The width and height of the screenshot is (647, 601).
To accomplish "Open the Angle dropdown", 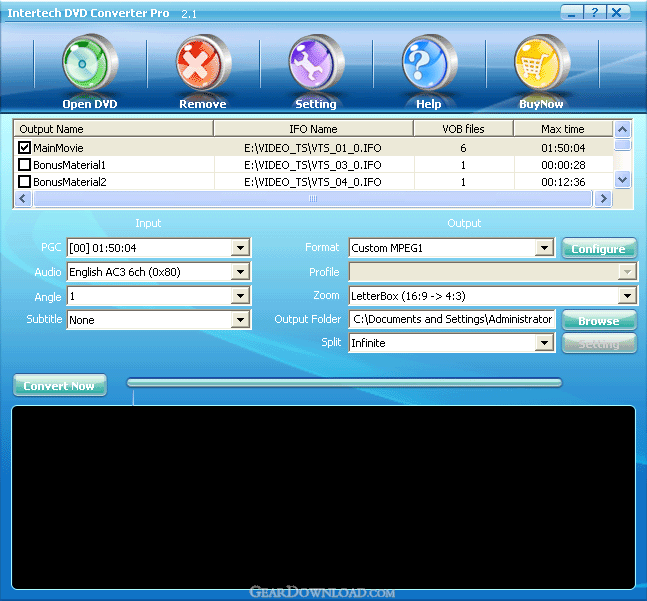I will [x=240, y=296].
